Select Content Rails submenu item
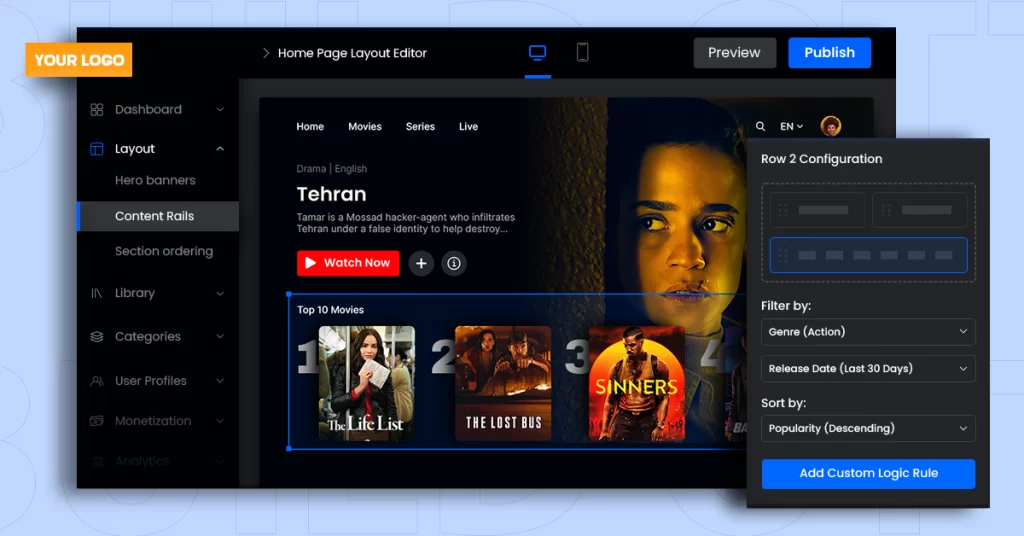Viewport: 1024px width, 536px height. (158, 216)
